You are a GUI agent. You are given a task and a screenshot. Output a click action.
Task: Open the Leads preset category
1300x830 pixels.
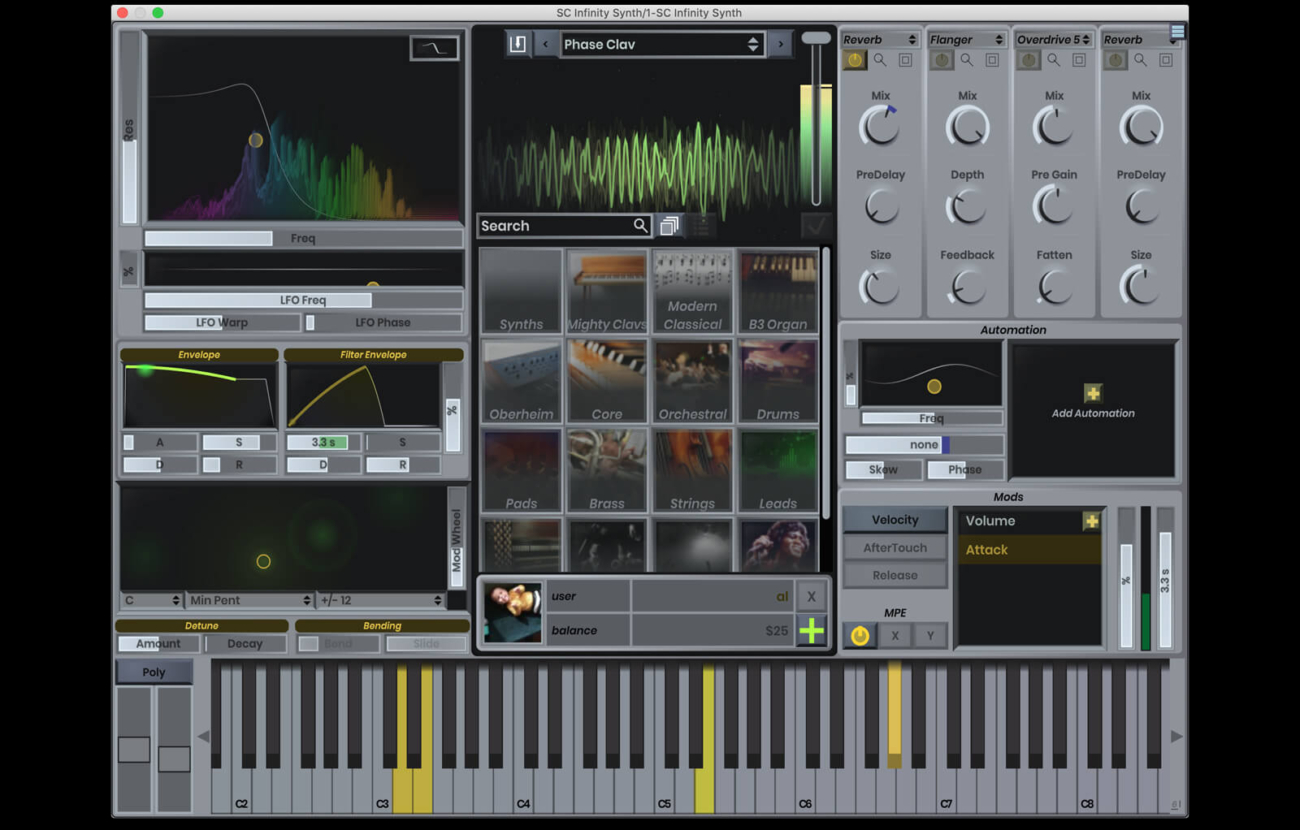tap(778, 471)
